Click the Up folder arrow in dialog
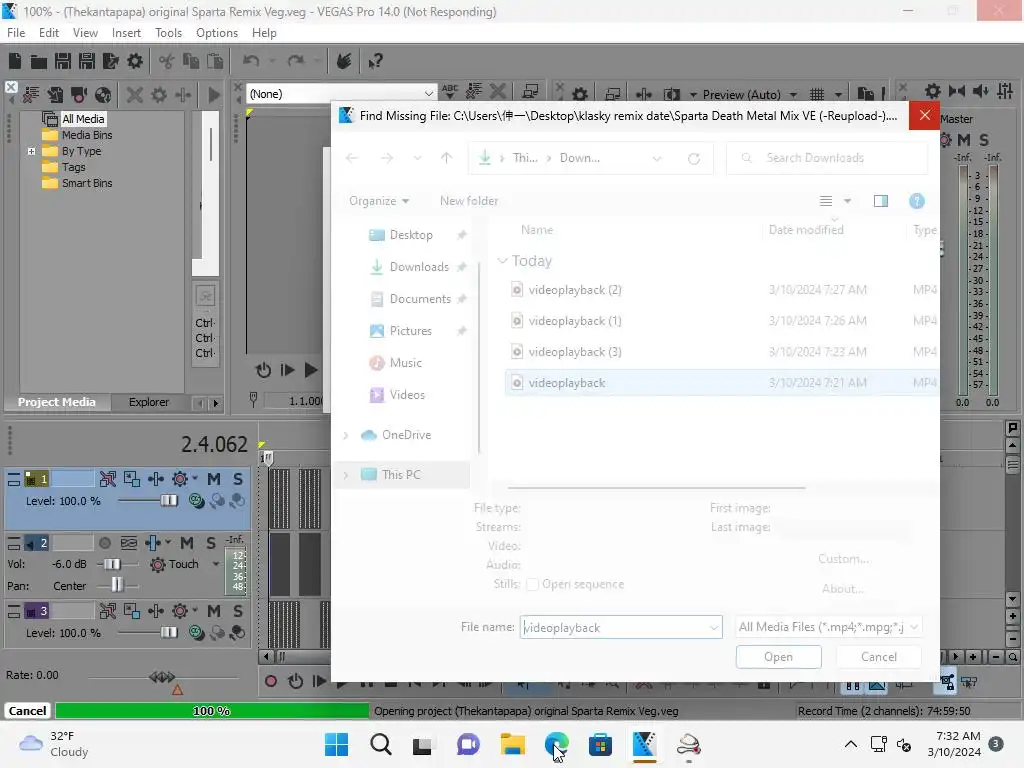Viewport: 1024px width, 768px height. (x=447, y=158)
